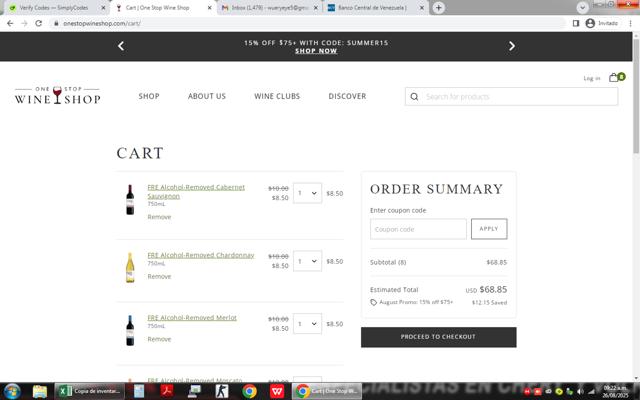Open the WINE CLUBS menu

(x=277, y=96)
